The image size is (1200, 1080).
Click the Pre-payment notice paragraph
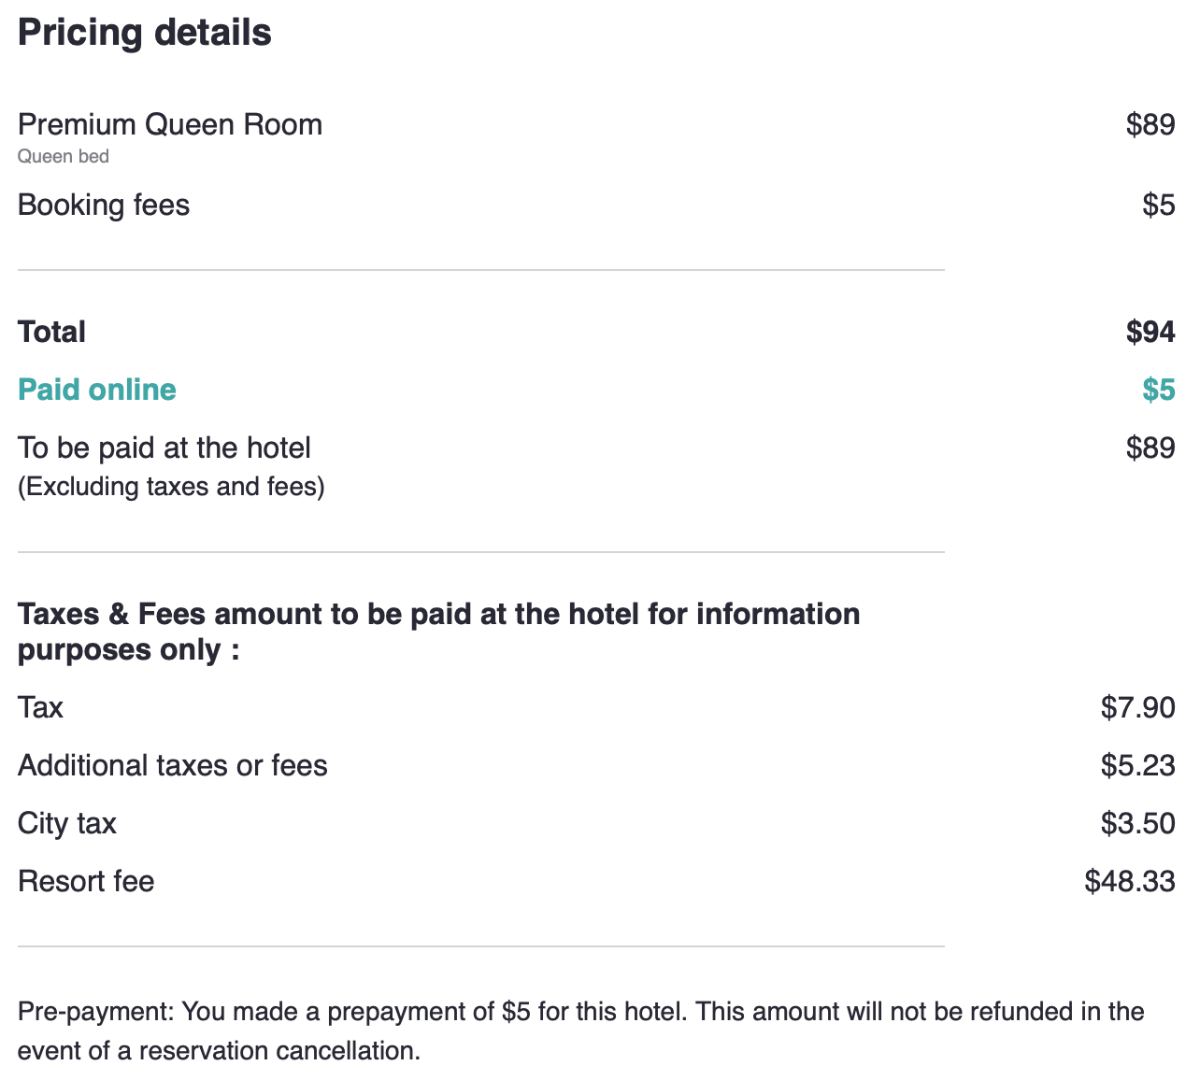[581, 1031]
